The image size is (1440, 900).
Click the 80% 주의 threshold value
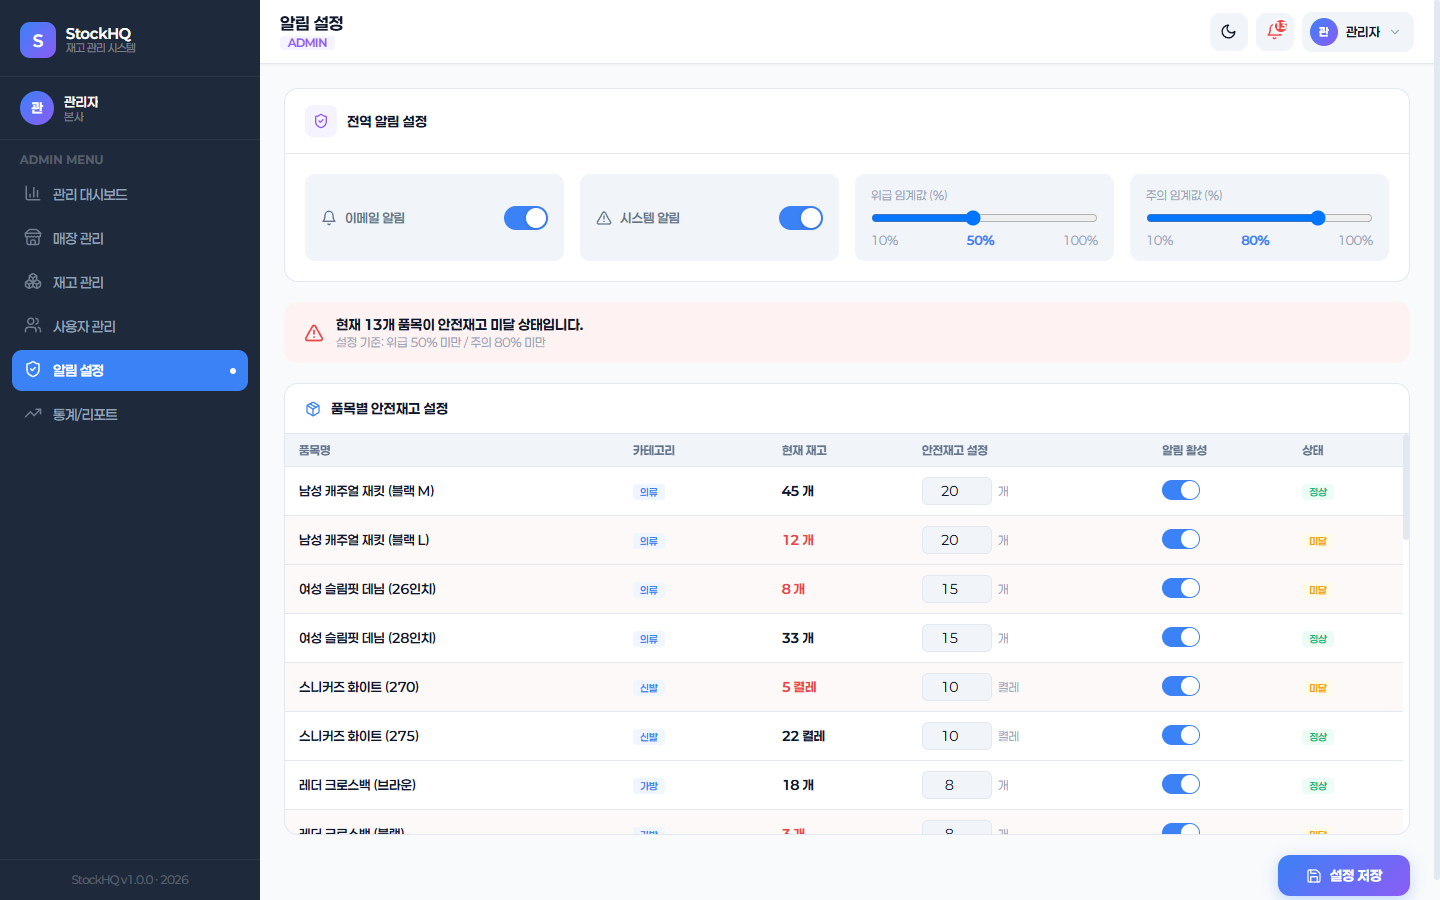point(1256,241)
